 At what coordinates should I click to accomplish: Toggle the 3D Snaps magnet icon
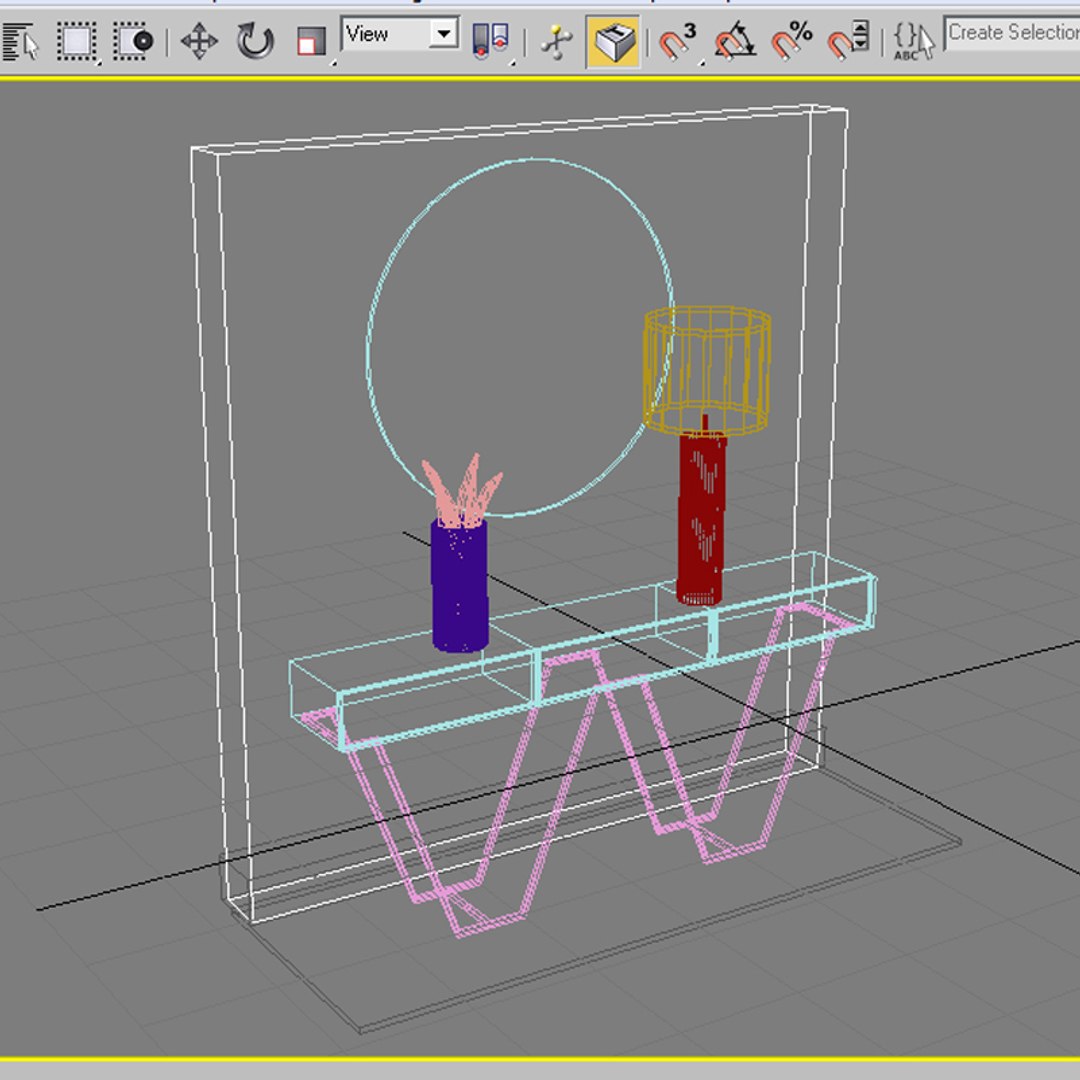pos(678,42)
